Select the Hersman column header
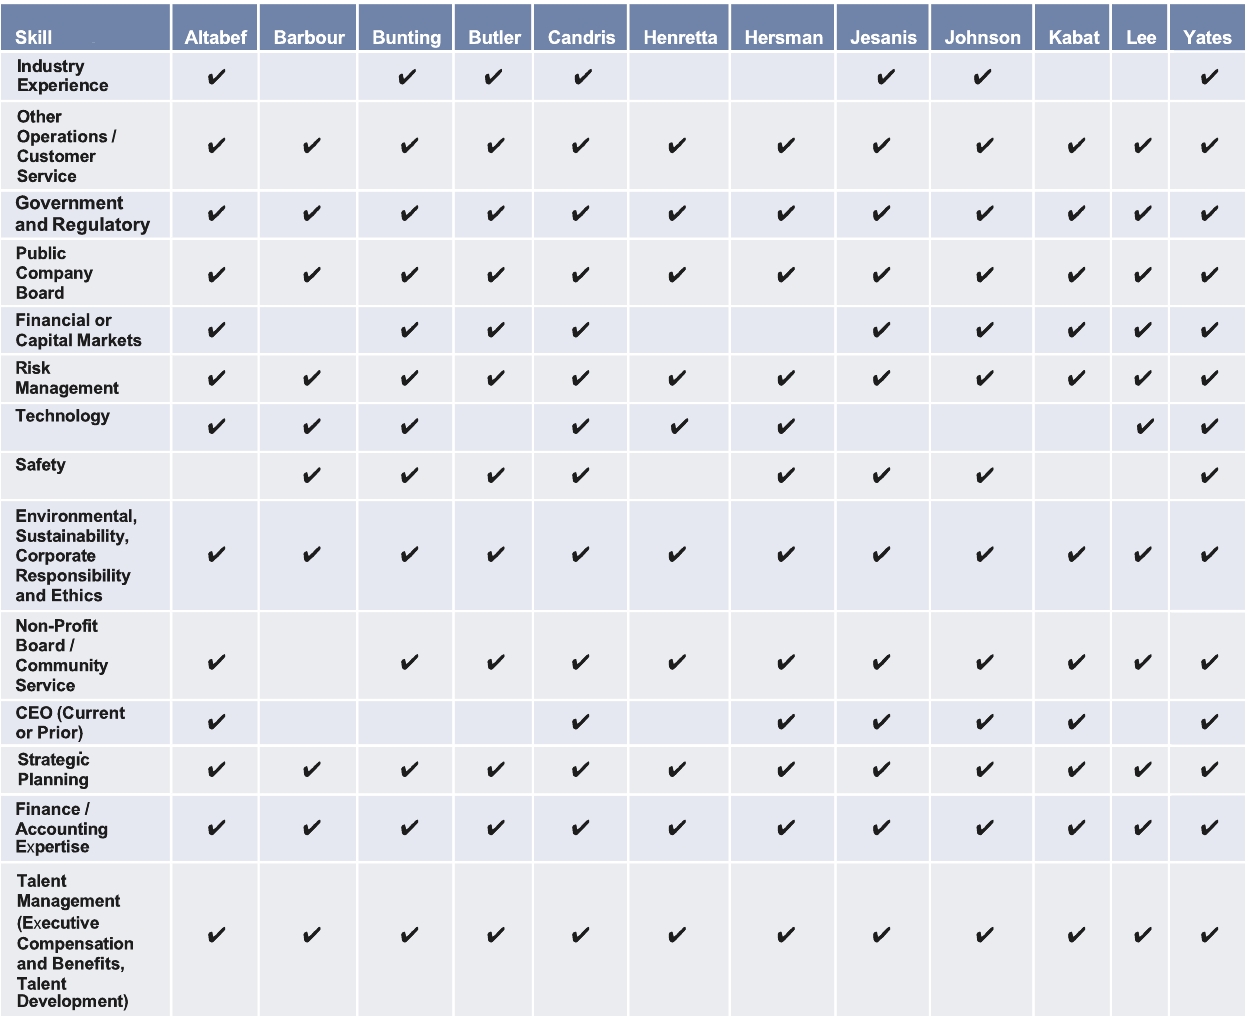 pyautogui.click(x=784, y=37)
